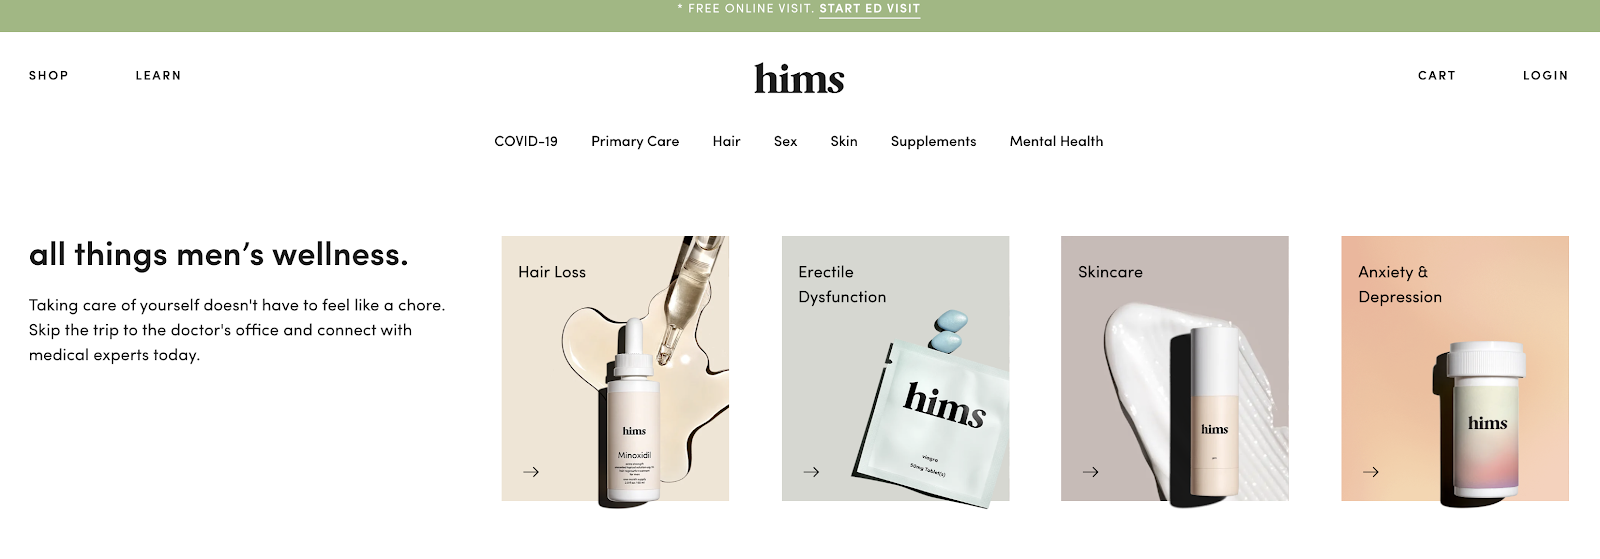Follow the START ED VISIT banner link
Screen dimensions: 1600x559
pyautogui.click(x=870, y=9)
